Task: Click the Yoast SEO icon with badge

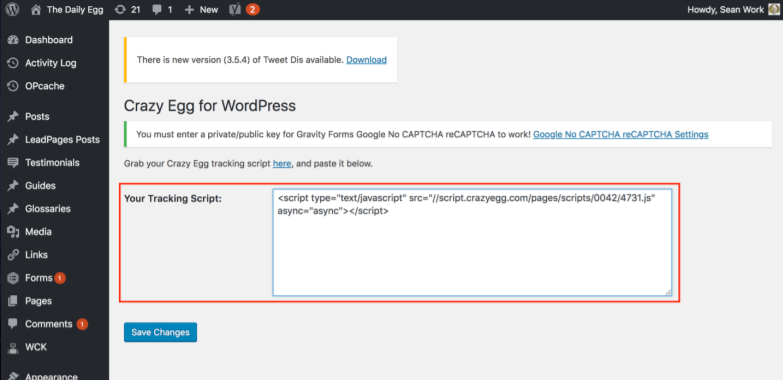Action: pyautogui.click(x=235, y=9)
